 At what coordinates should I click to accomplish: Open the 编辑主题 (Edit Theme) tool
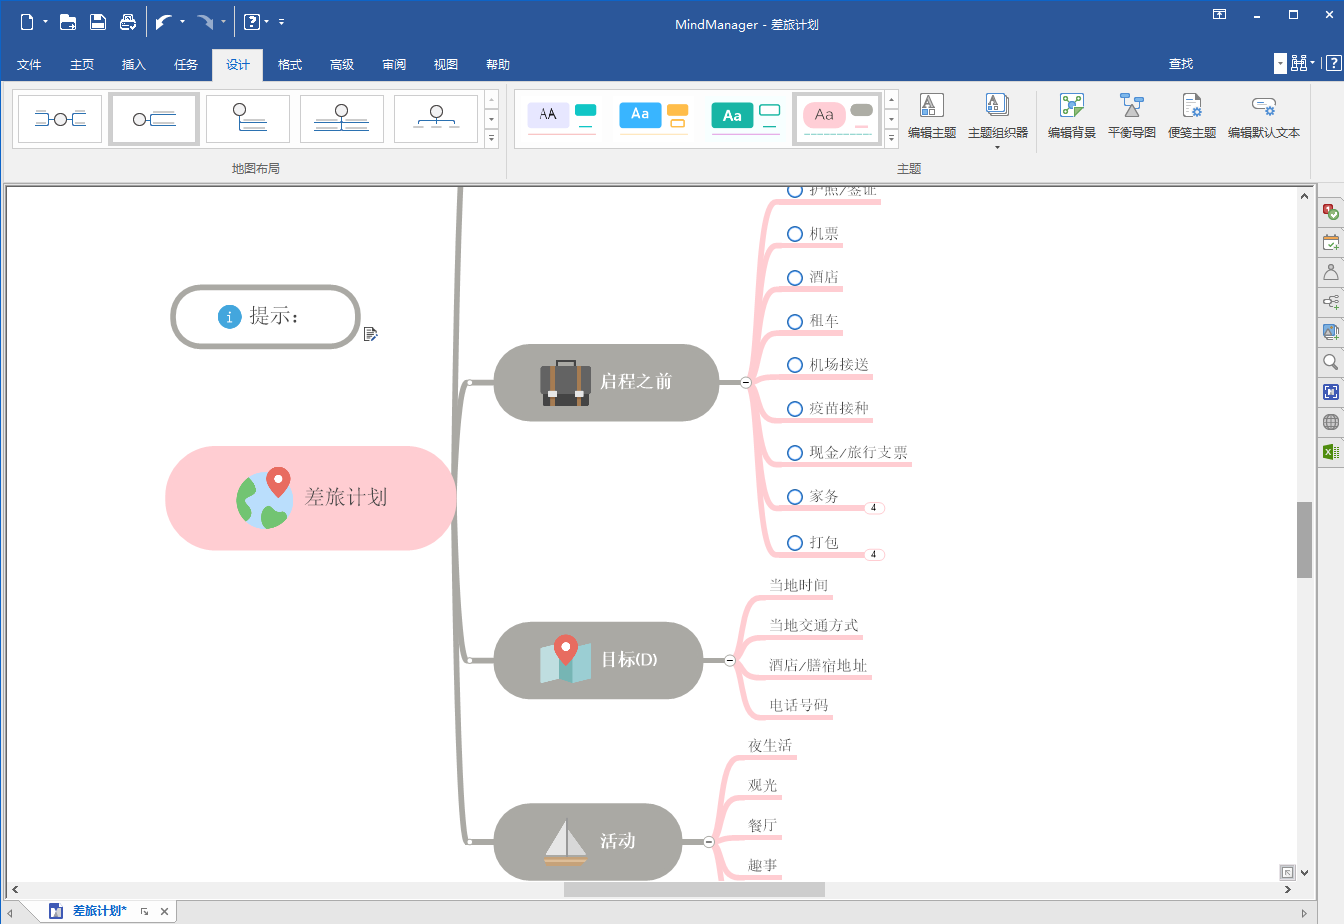pyautogui.click(x=931, y=117)
